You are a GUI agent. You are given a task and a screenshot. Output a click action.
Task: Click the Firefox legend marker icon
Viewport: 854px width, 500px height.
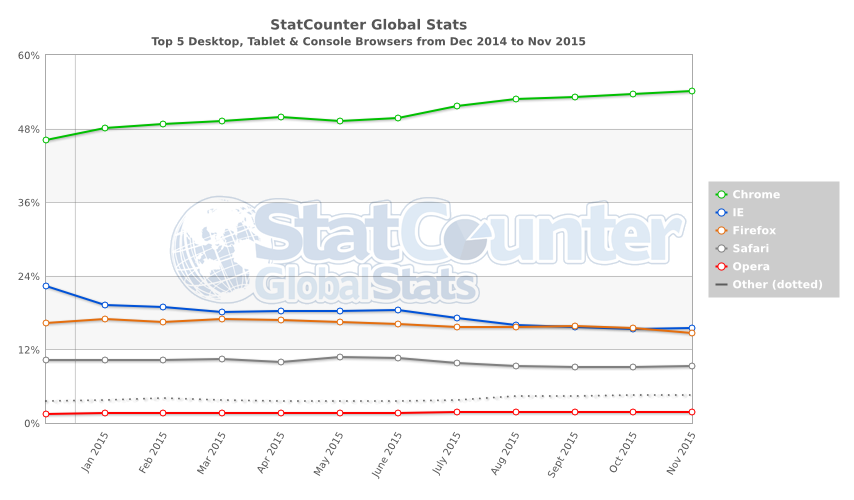click(x=721, y=231)
